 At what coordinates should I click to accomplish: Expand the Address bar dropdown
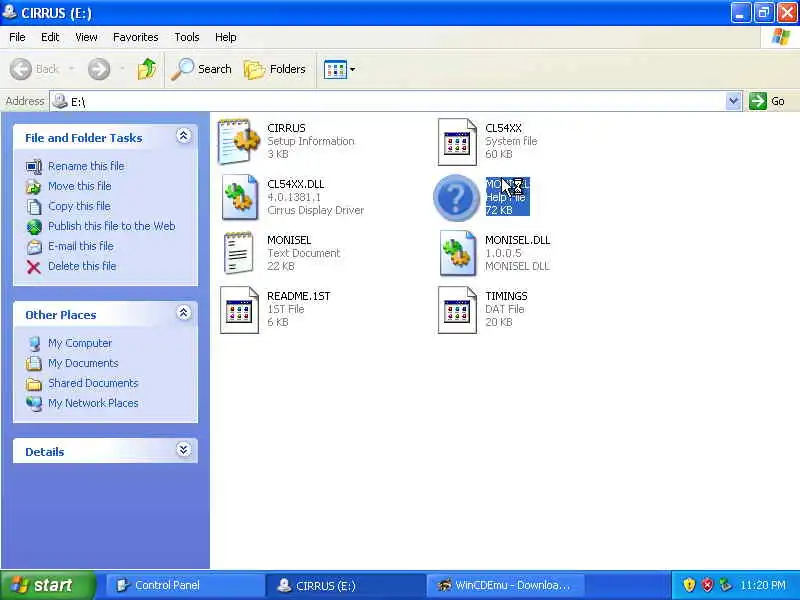click(x=733, y=101)
